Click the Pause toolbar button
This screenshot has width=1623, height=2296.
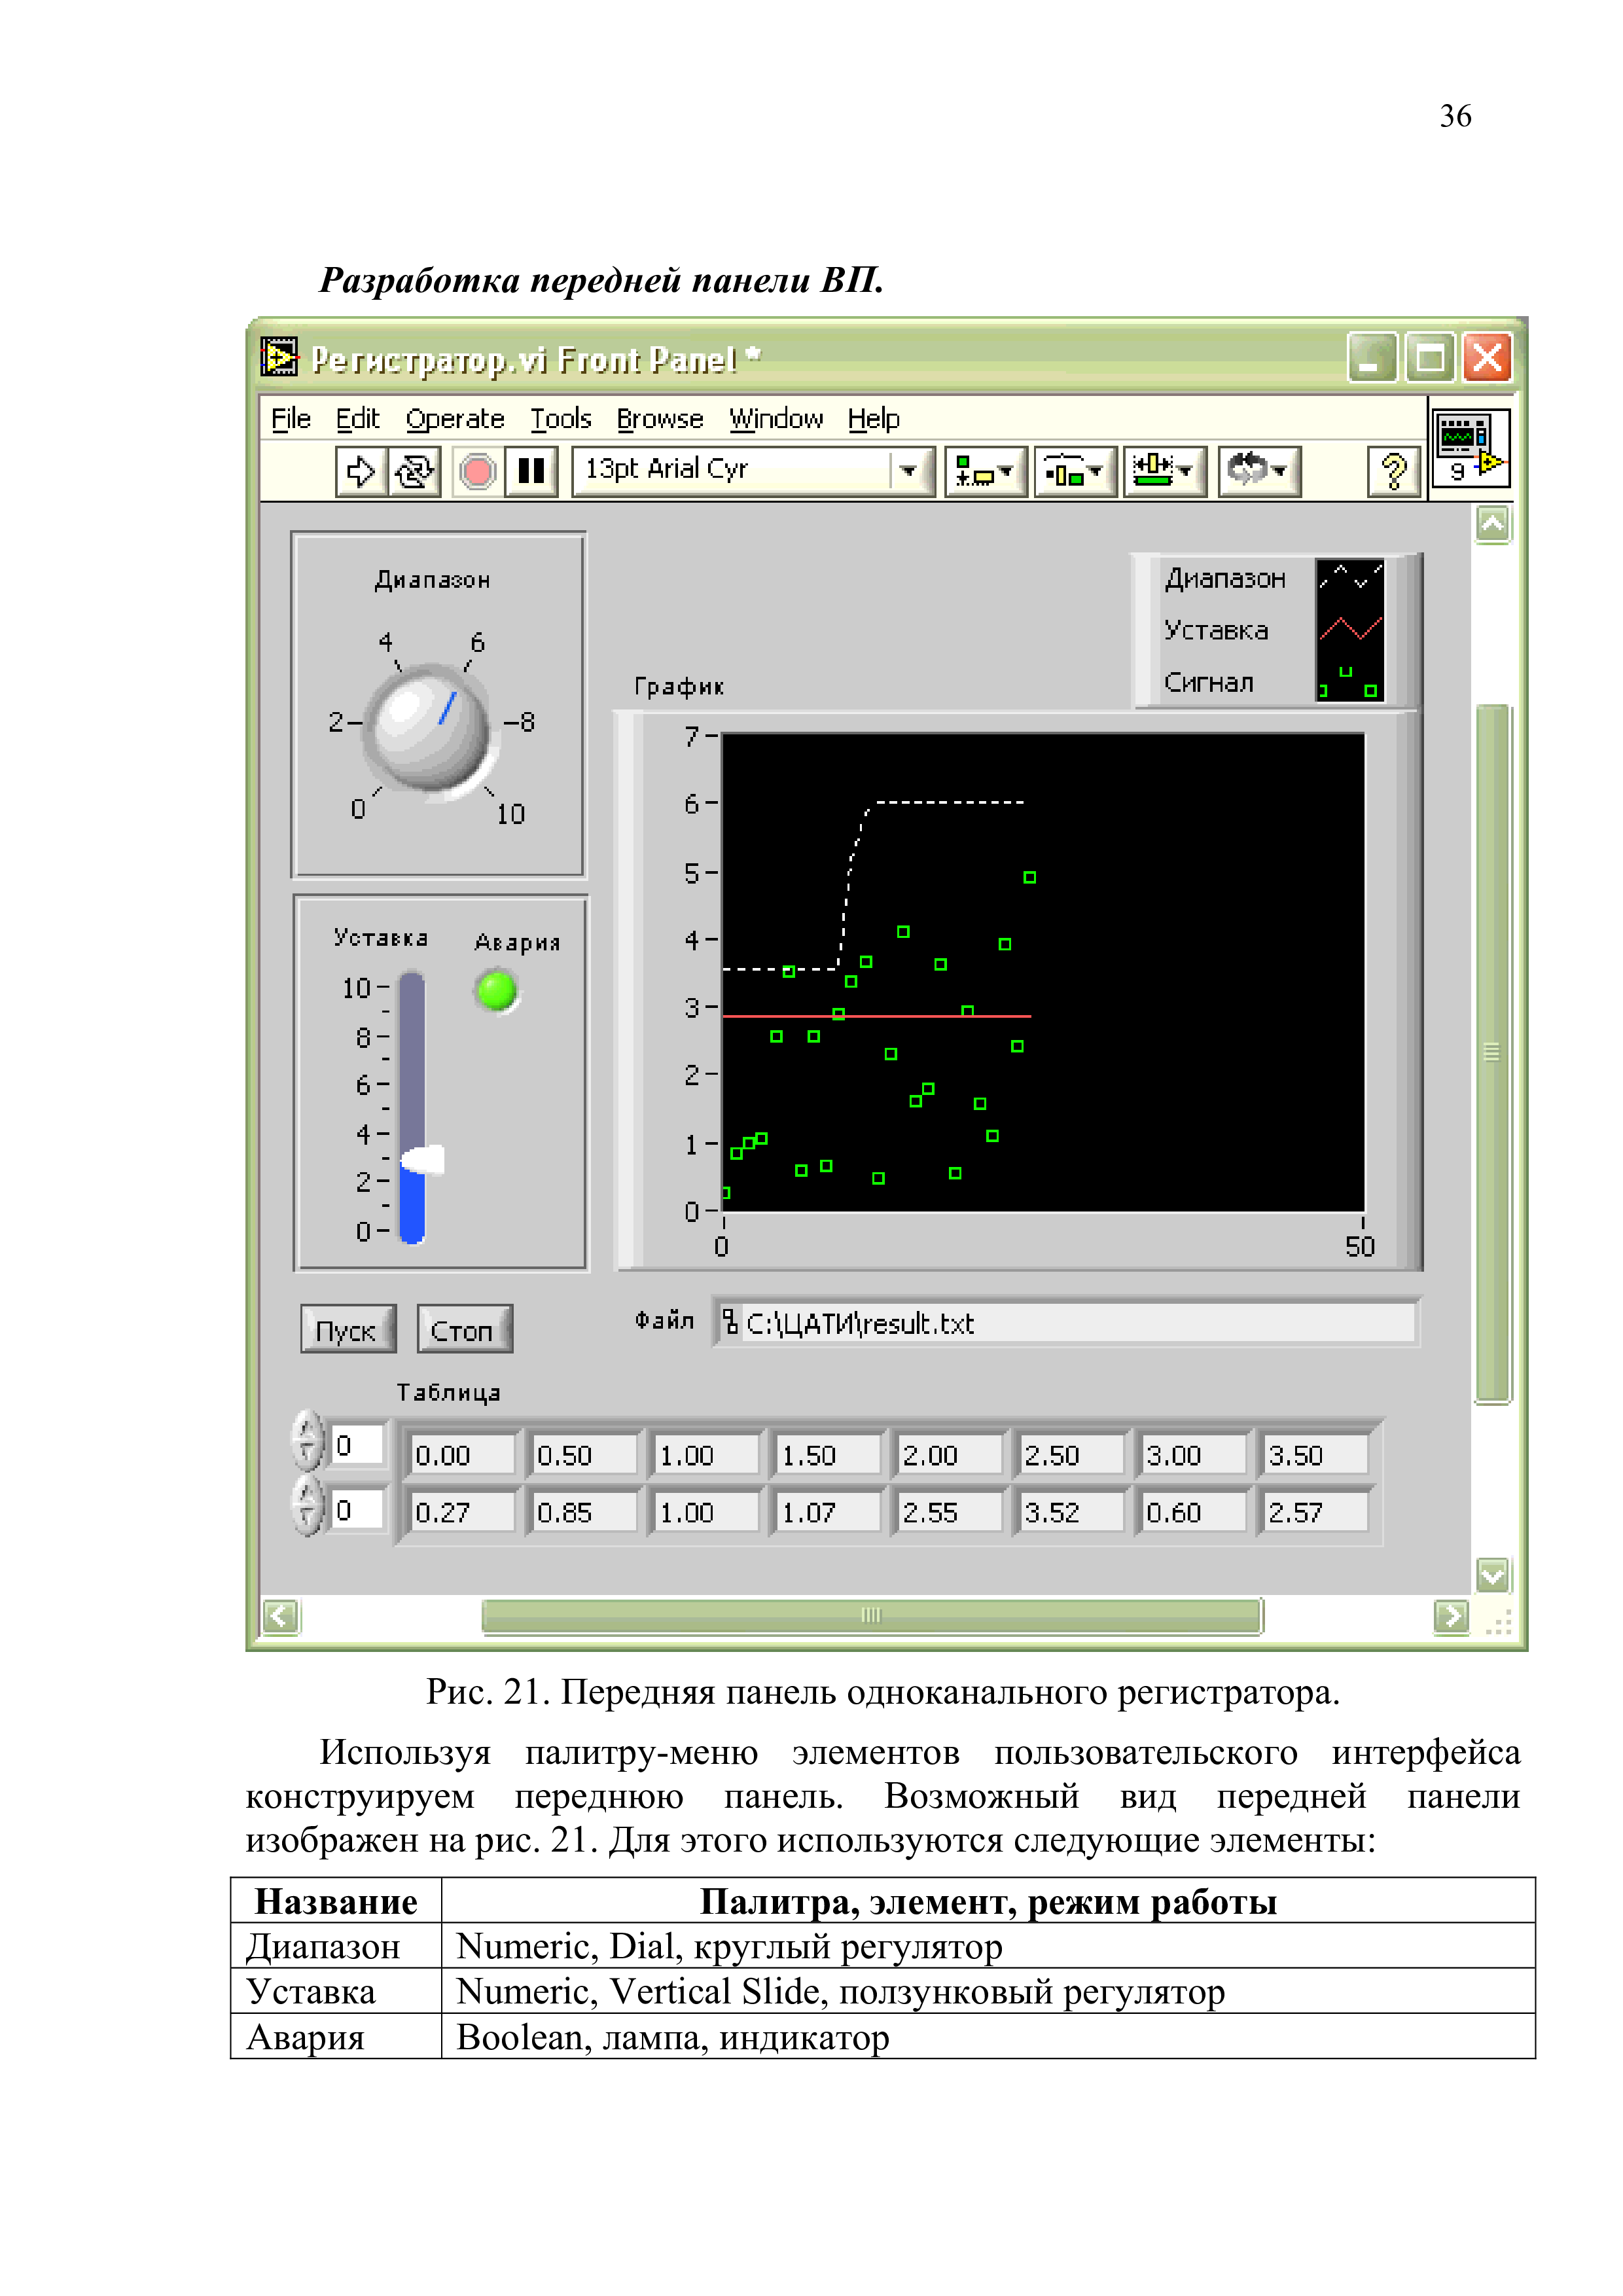point(531,471)
